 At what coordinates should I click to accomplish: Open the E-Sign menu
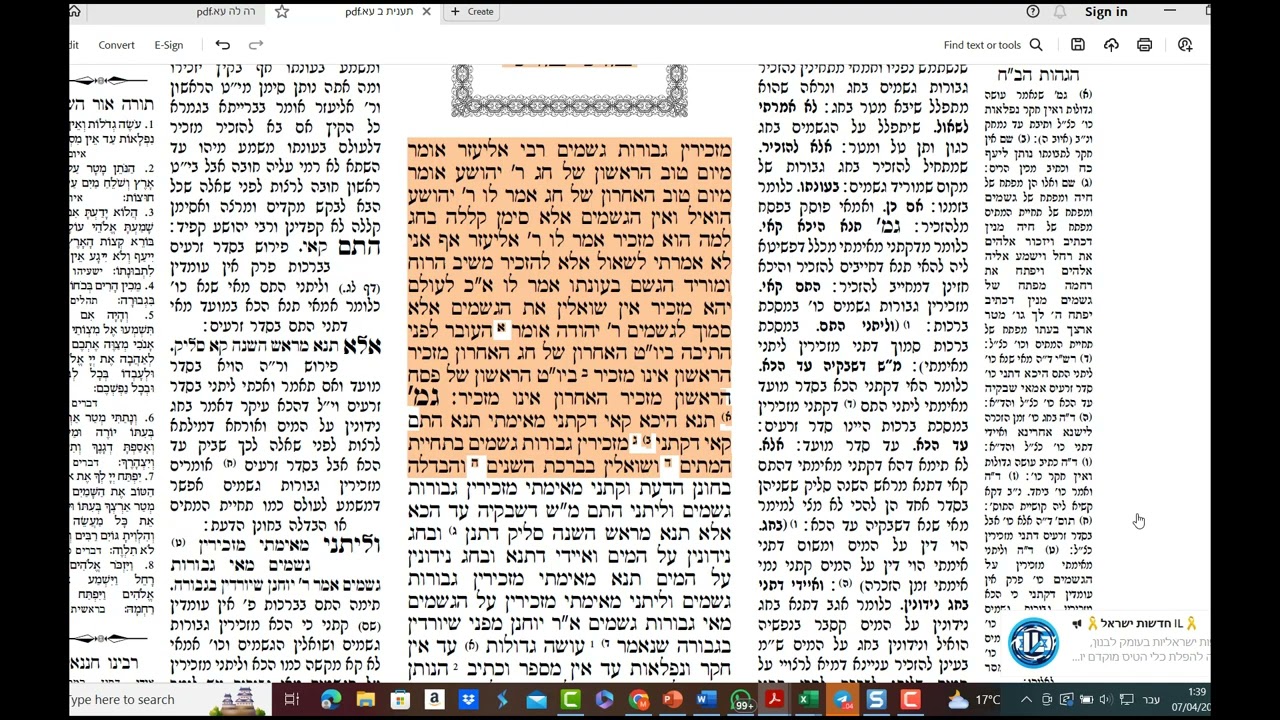point(168,45)
